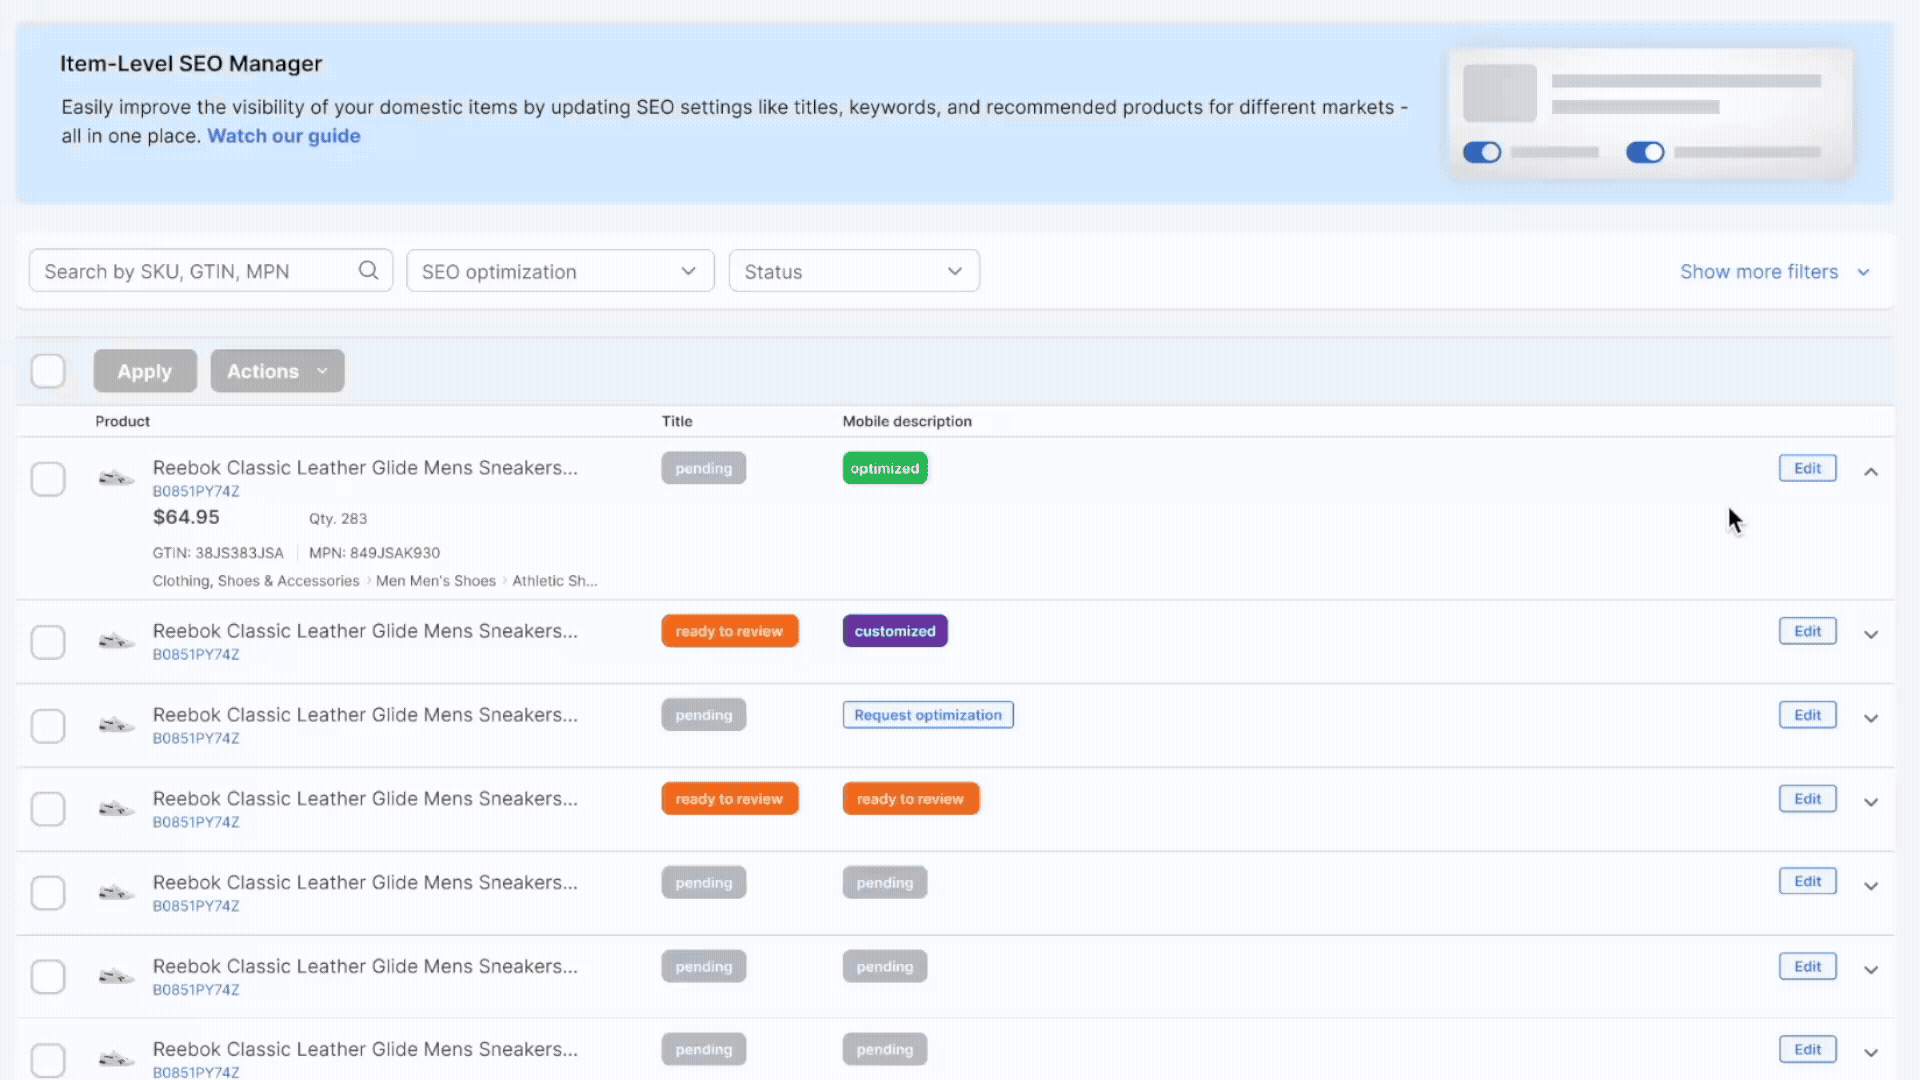Select checkbox of the optimized row
This screenshot has height=1080, width=1920.
point(48,479)
